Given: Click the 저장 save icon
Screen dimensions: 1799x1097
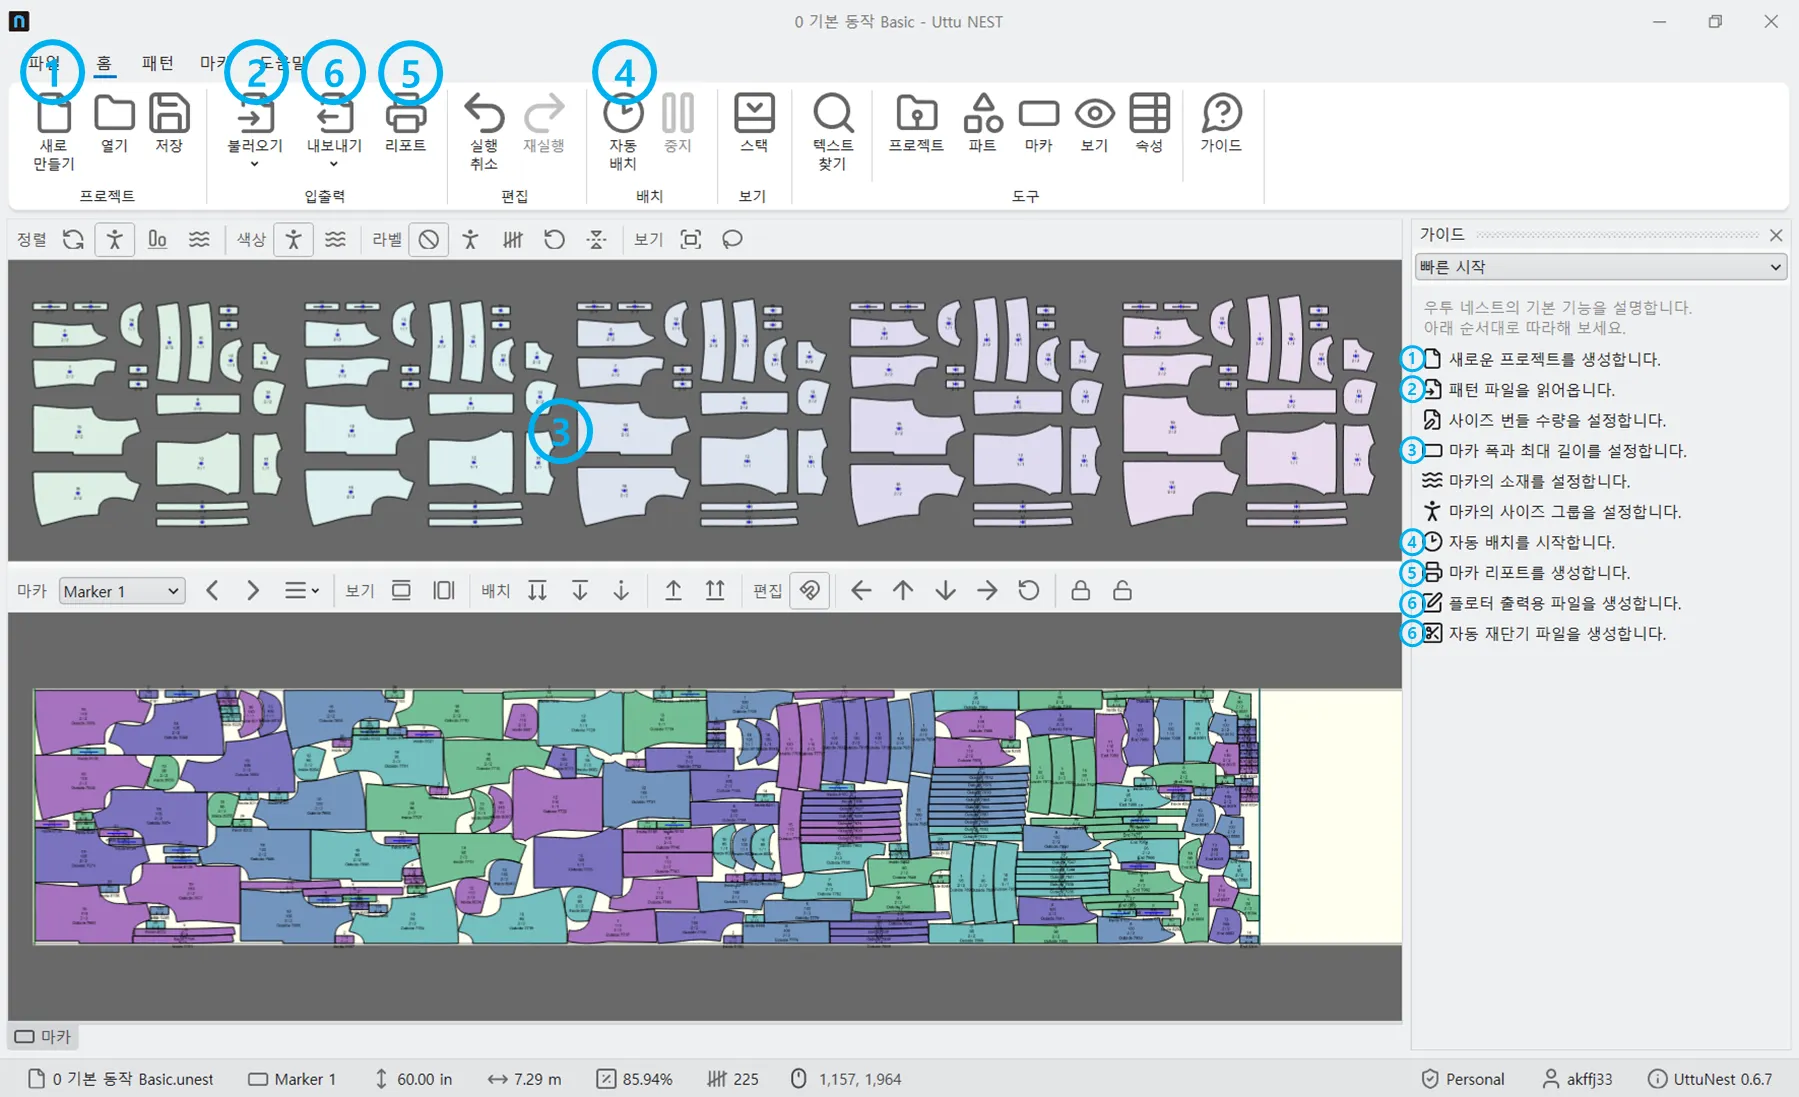Looking at the screenshot, I should 169,115.
